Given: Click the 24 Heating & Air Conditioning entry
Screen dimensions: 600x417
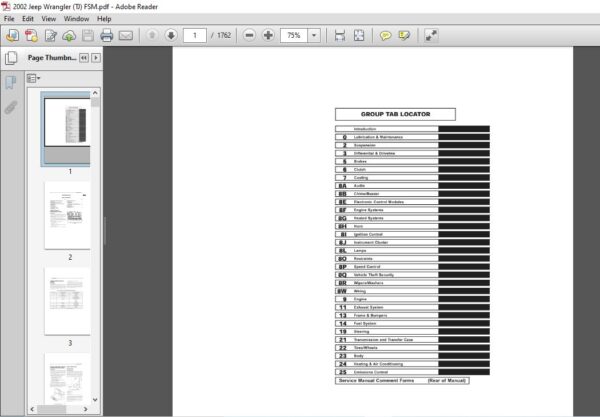Looking at the screenshot, I should pos(412,364).
